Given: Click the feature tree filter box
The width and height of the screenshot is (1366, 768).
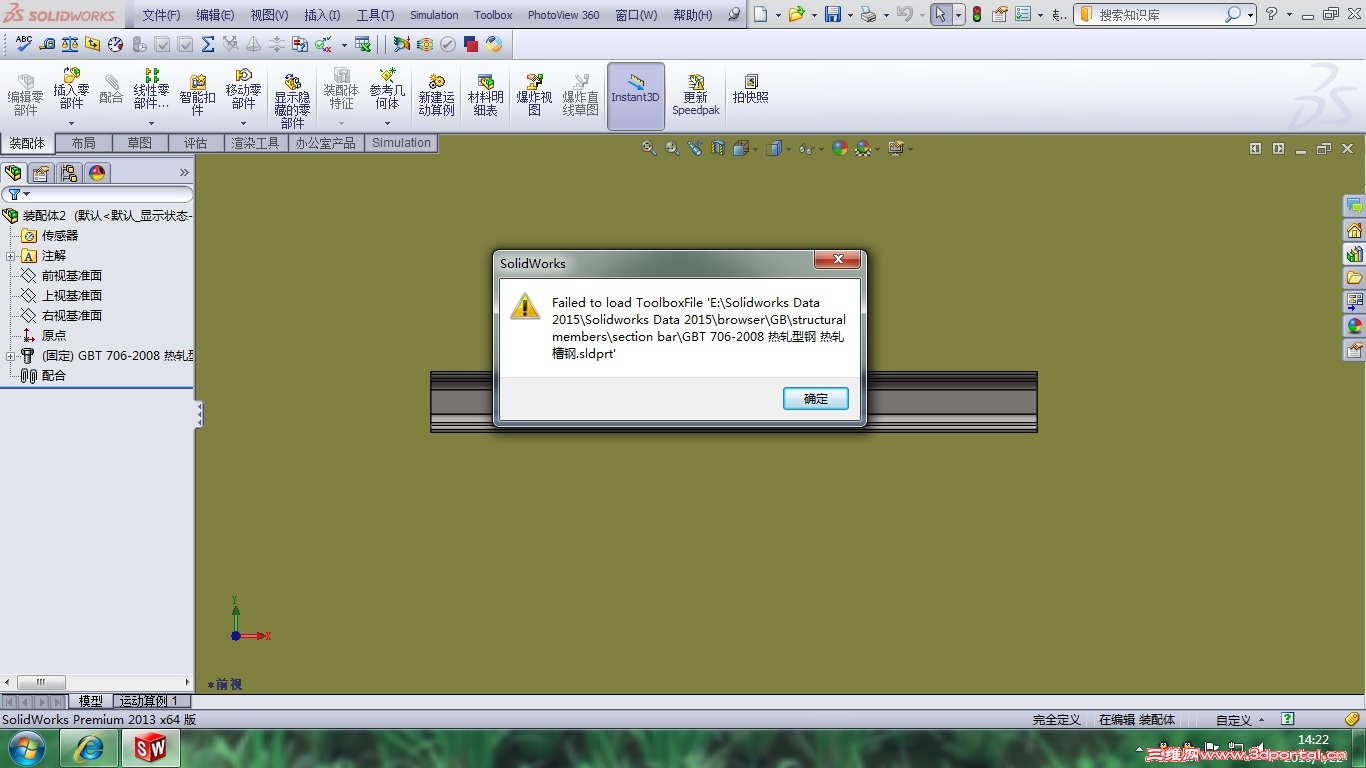Looking at the screenshot, I should 97,194.
